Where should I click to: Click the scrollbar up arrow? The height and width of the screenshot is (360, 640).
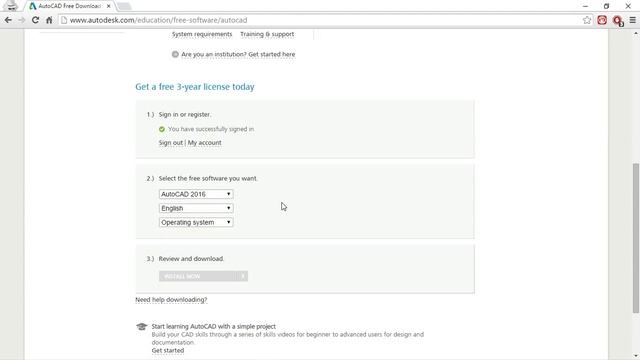(636, 33)
